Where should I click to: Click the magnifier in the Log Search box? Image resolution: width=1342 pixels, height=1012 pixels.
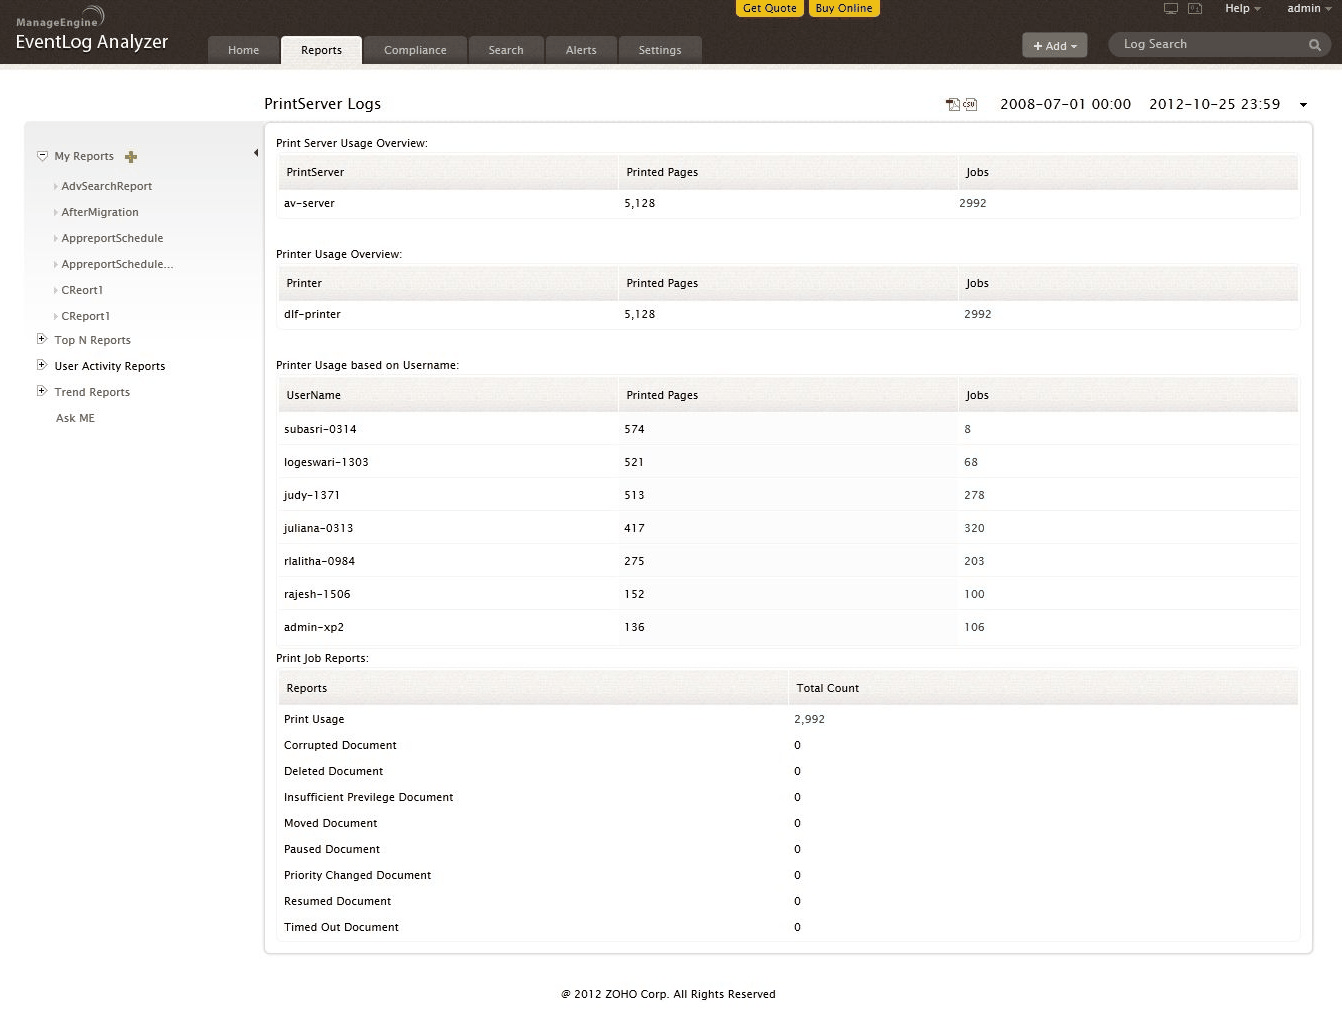1315,44
